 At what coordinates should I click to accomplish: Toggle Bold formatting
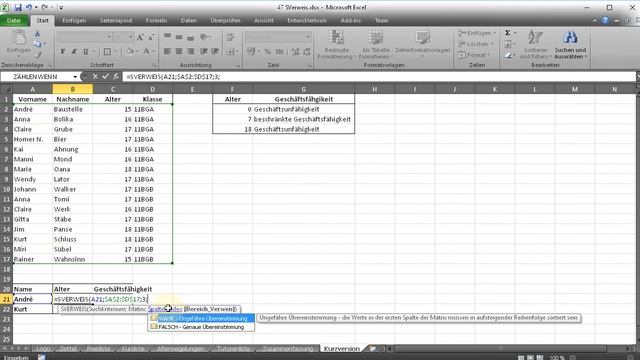[62, 51]
